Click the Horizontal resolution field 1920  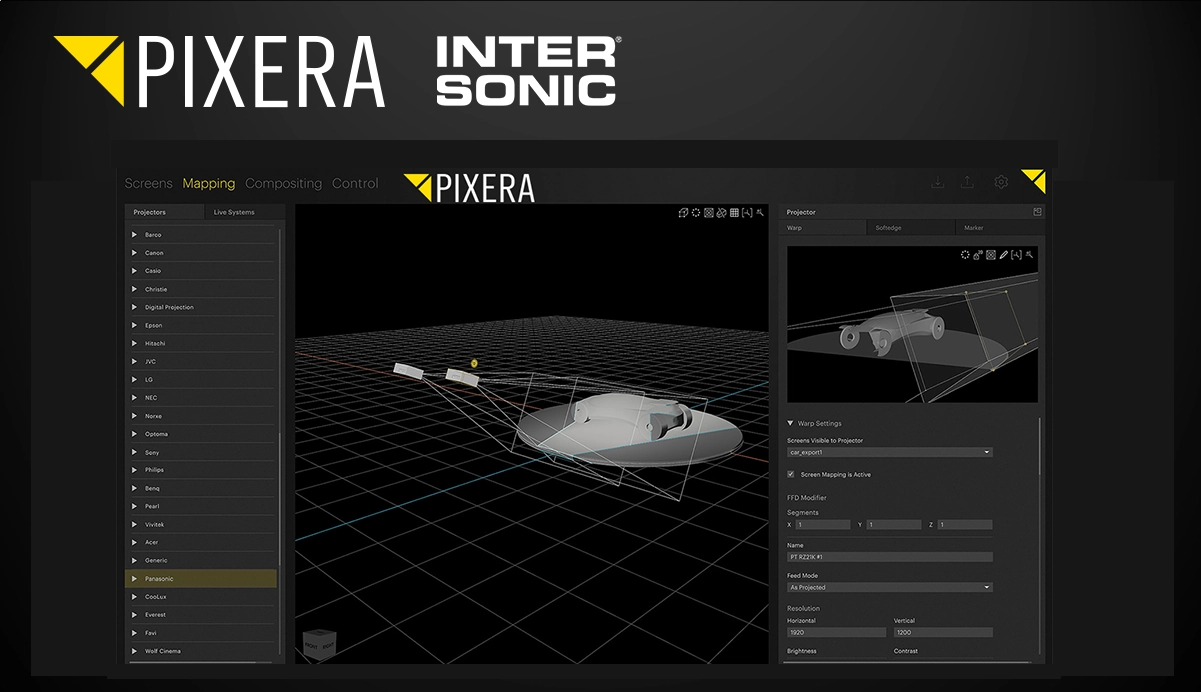(836, 632)
